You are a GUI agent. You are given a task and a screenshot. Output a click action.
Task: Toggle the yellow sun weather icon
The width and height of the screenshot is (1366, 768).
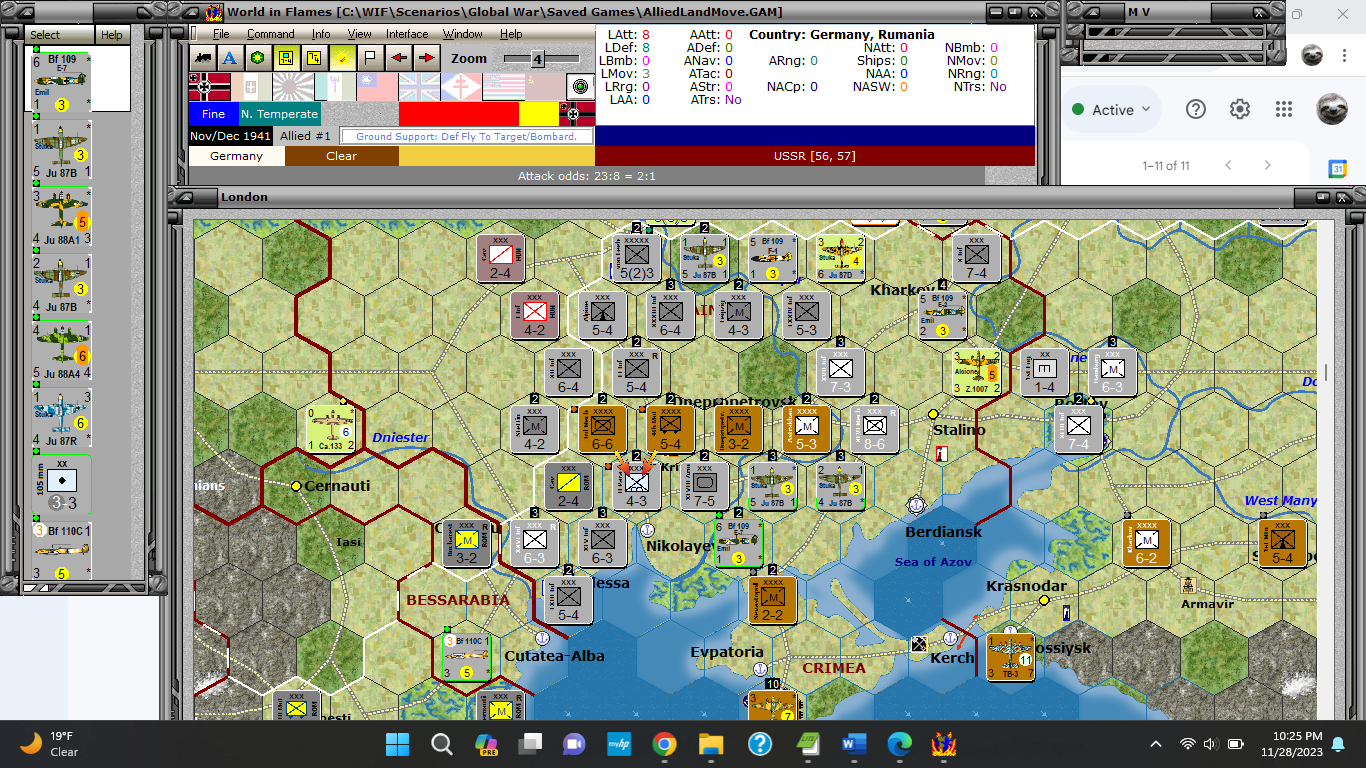pos(343,58)
